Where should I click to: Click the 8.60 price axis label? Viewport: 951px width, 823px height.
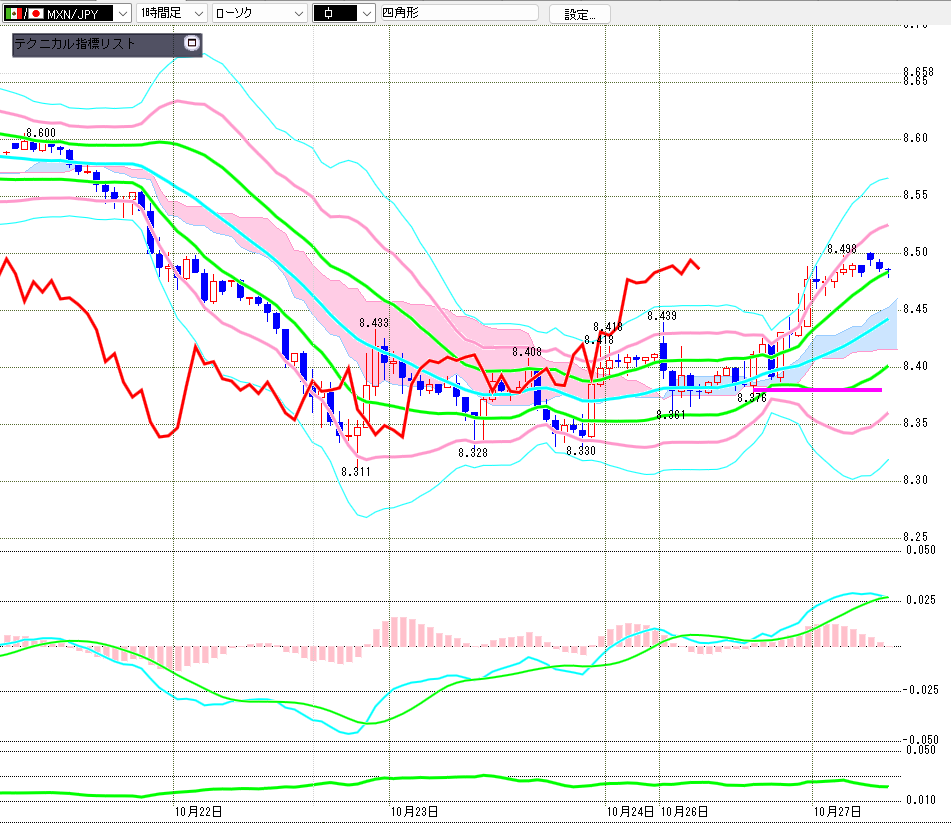[915, 138]
